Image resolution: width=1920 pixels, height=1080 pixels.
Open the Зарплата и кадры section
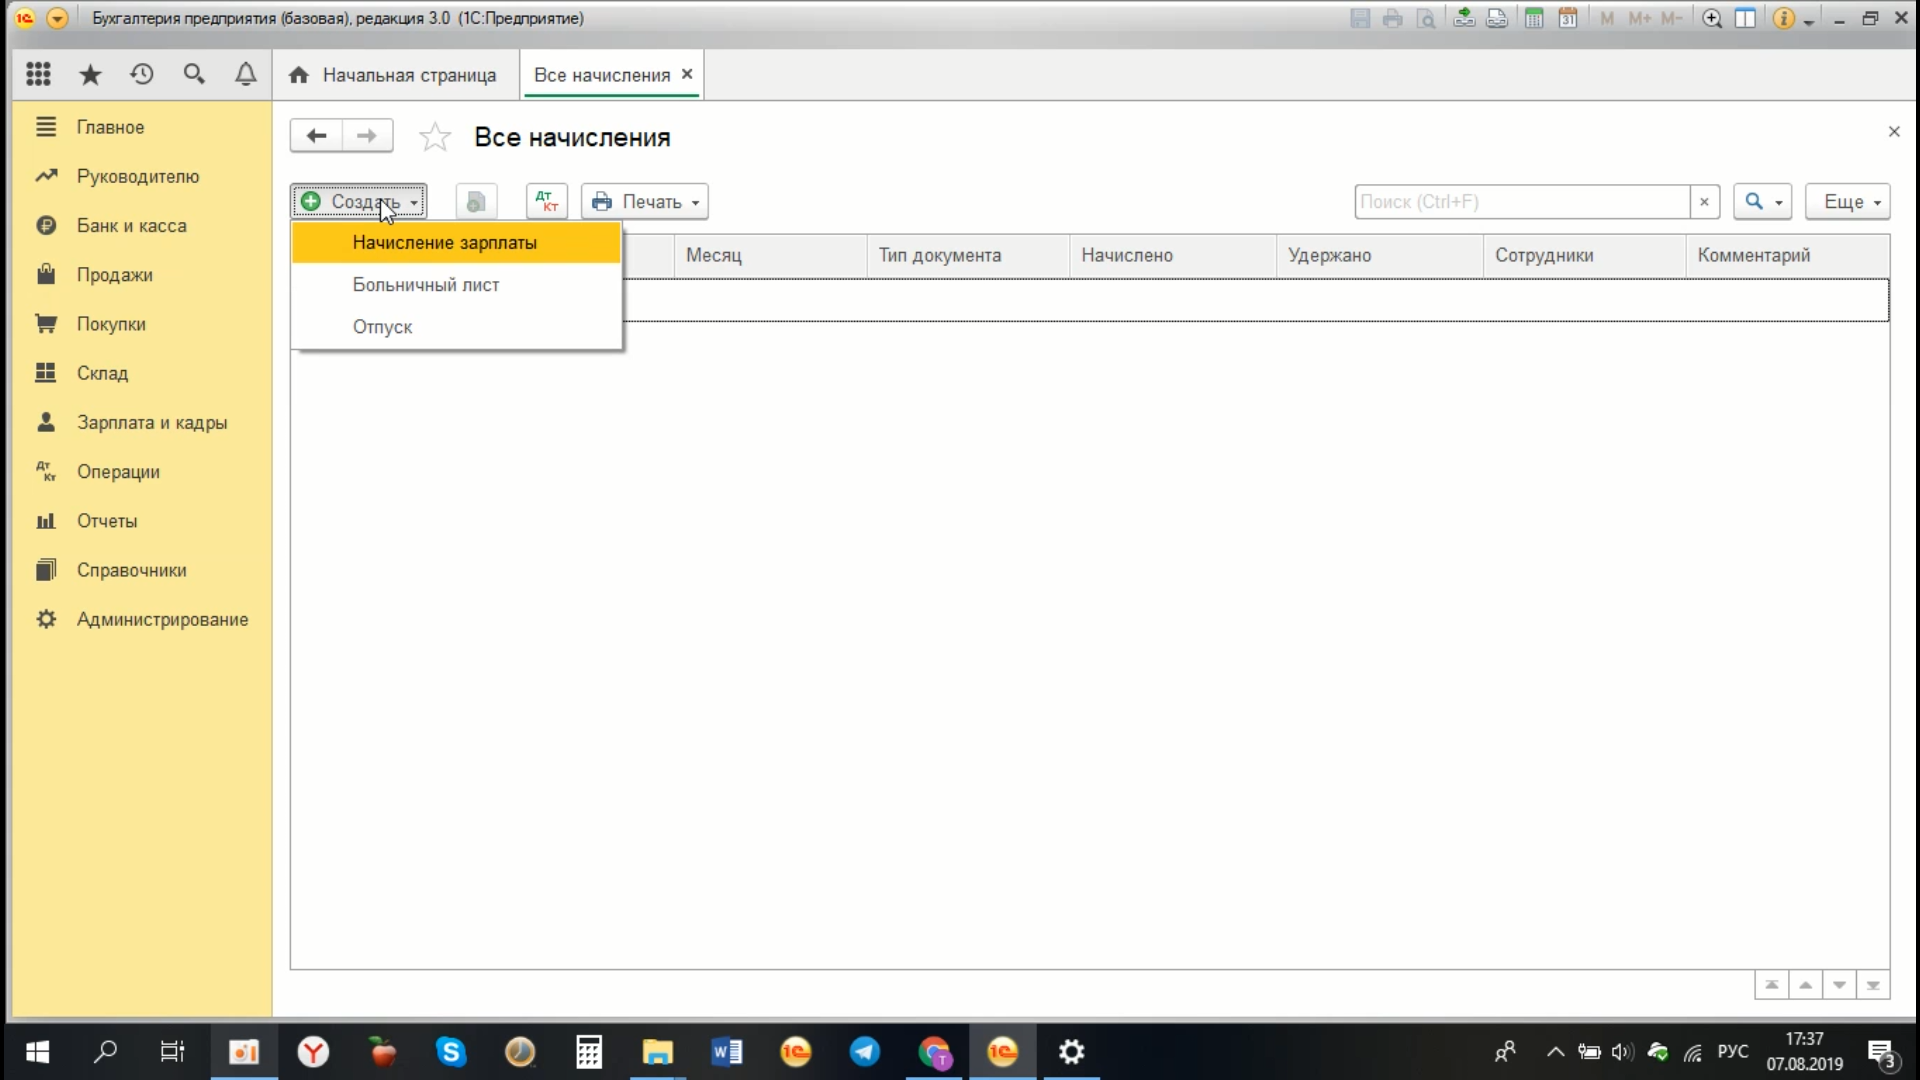pyautogui.click(x=152, y=422)
